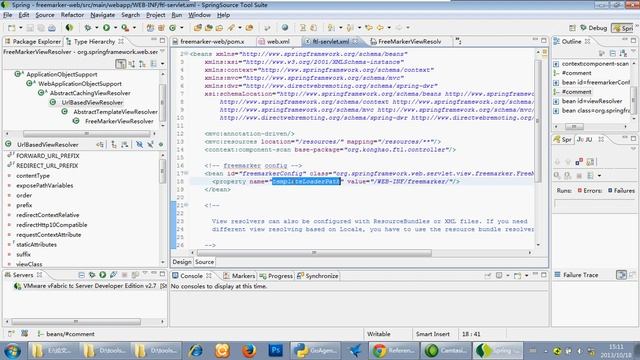Open the Navigate menu
Image resolution: width=640 pixels, height=360 pixels.
pyautogui.click(x=102, y=15)
